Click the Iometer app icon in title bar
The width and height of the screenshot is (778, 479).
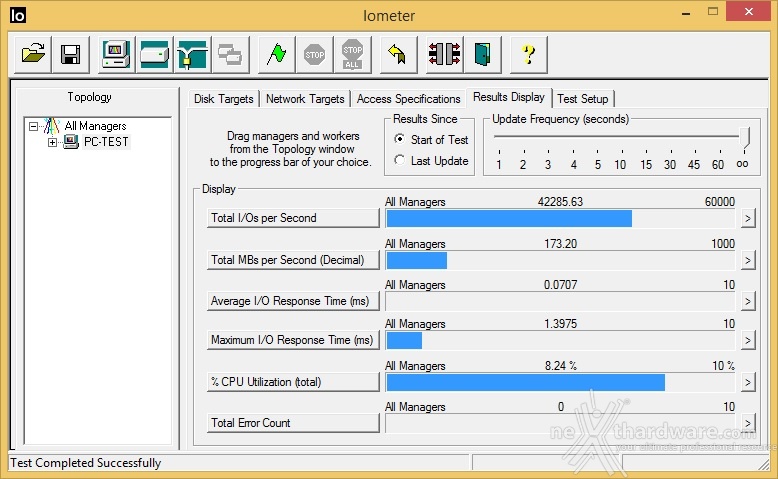(x=17, y=15)
